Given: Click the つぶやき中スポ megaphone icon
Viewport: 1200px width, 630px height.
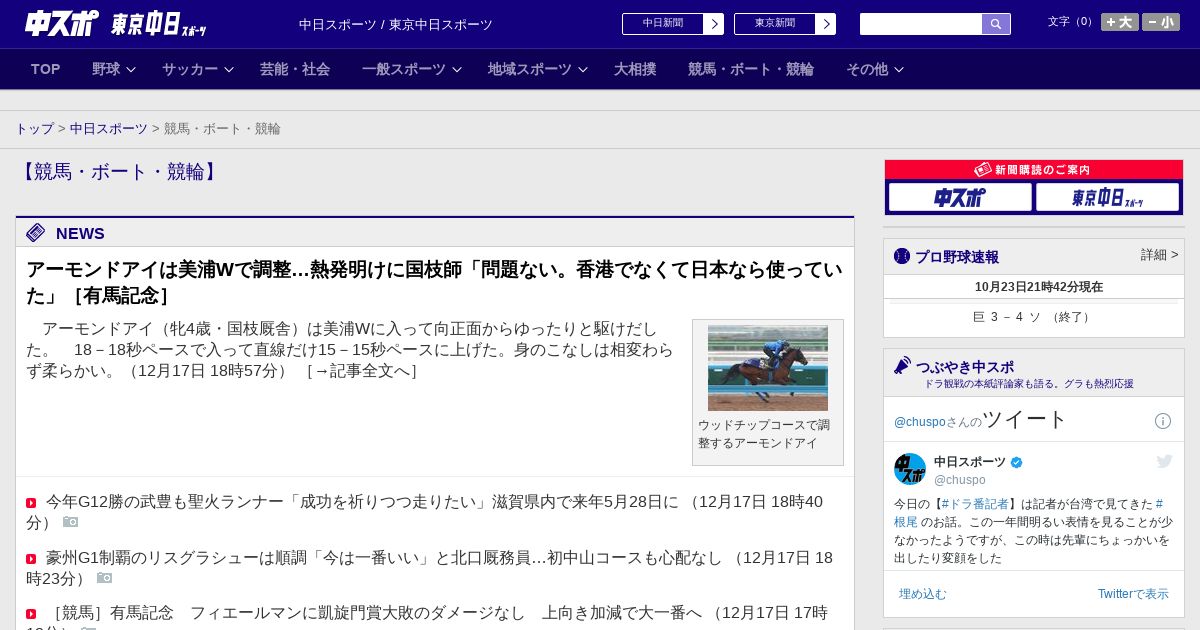Looking at the screenshot, I should click(903, 366).
